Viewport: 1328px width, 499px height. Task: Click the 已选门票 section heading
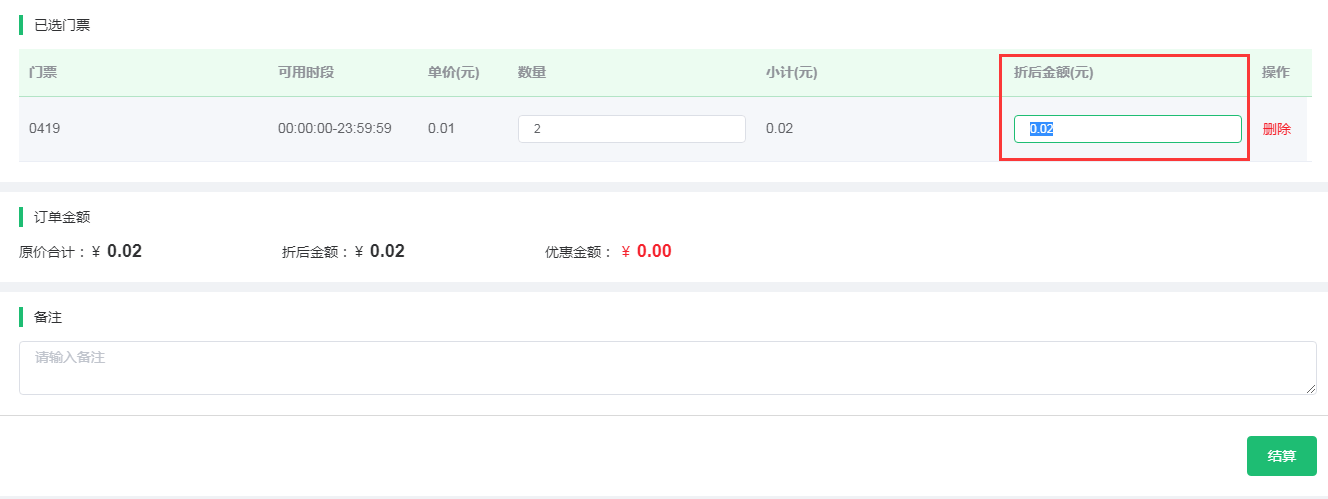coord(62,25)
